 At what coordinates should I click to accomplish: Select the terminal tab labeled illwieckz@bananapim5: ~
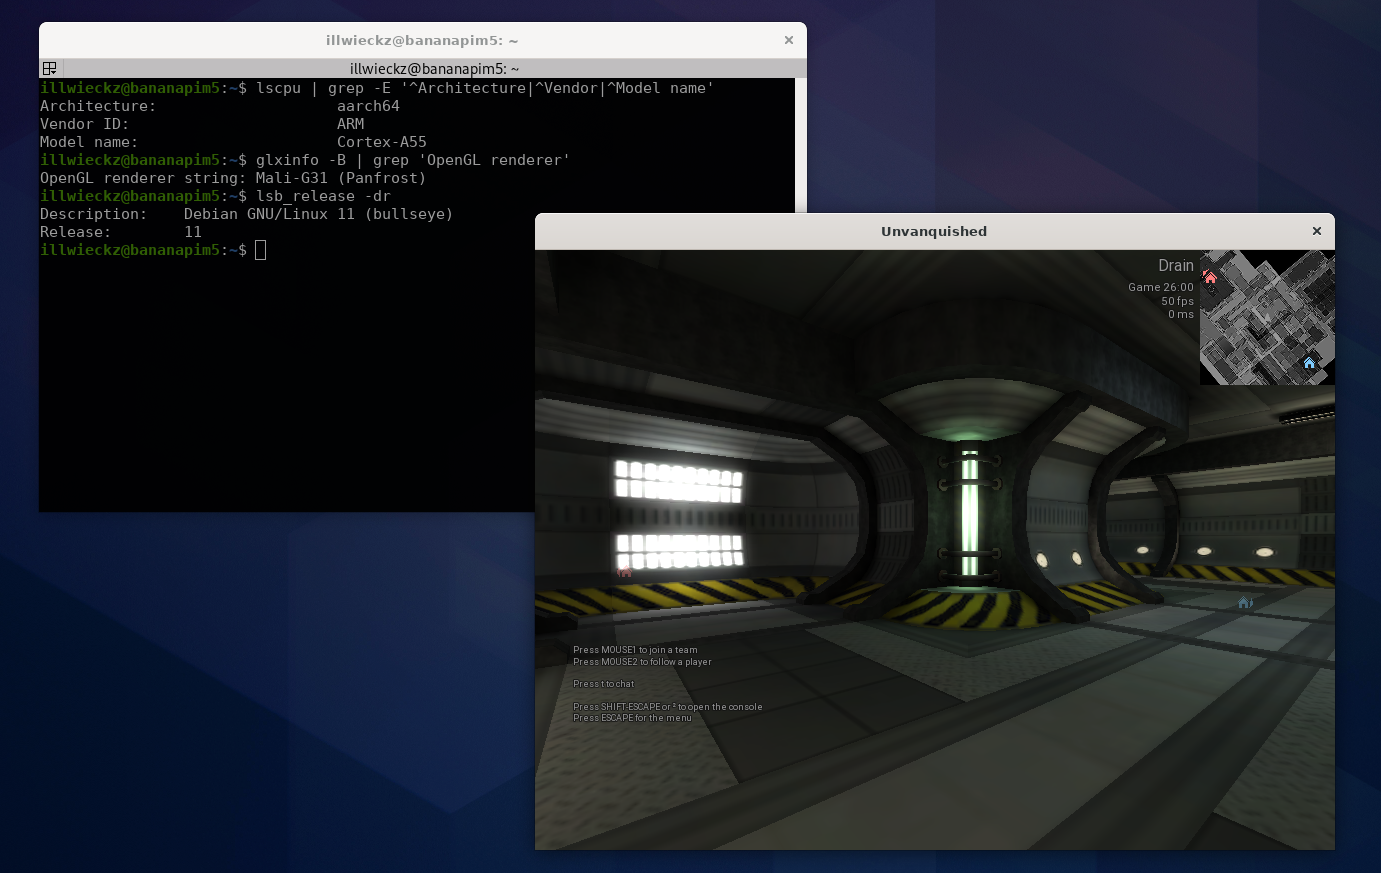click(x=434, y=68)
